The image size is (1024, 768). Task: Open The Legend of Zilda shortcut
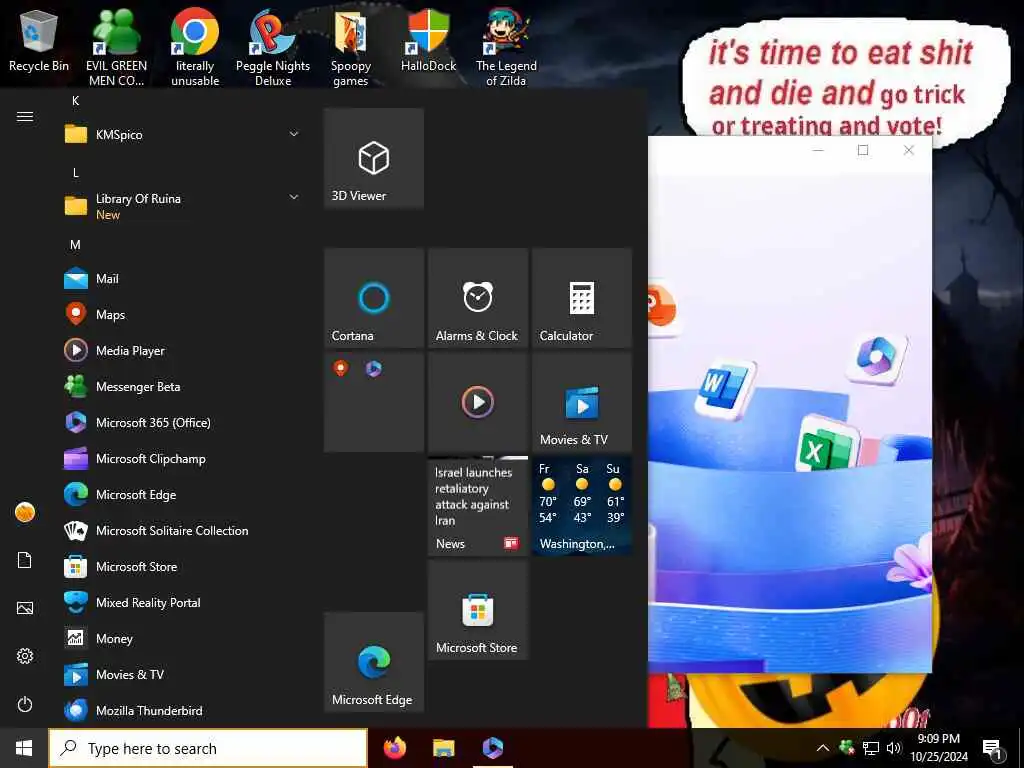point(506,47)
